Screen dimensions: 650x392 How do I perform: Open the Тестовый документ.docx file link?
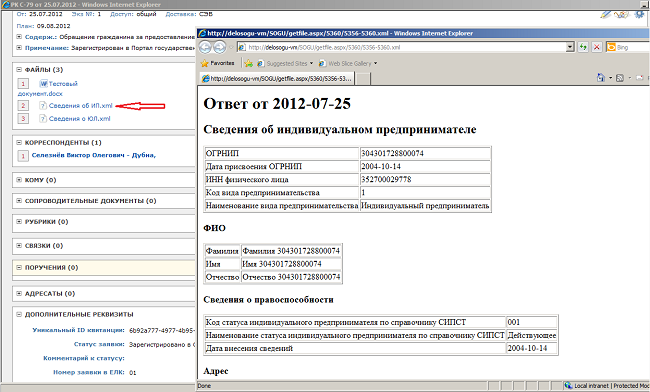click(63, 84)
